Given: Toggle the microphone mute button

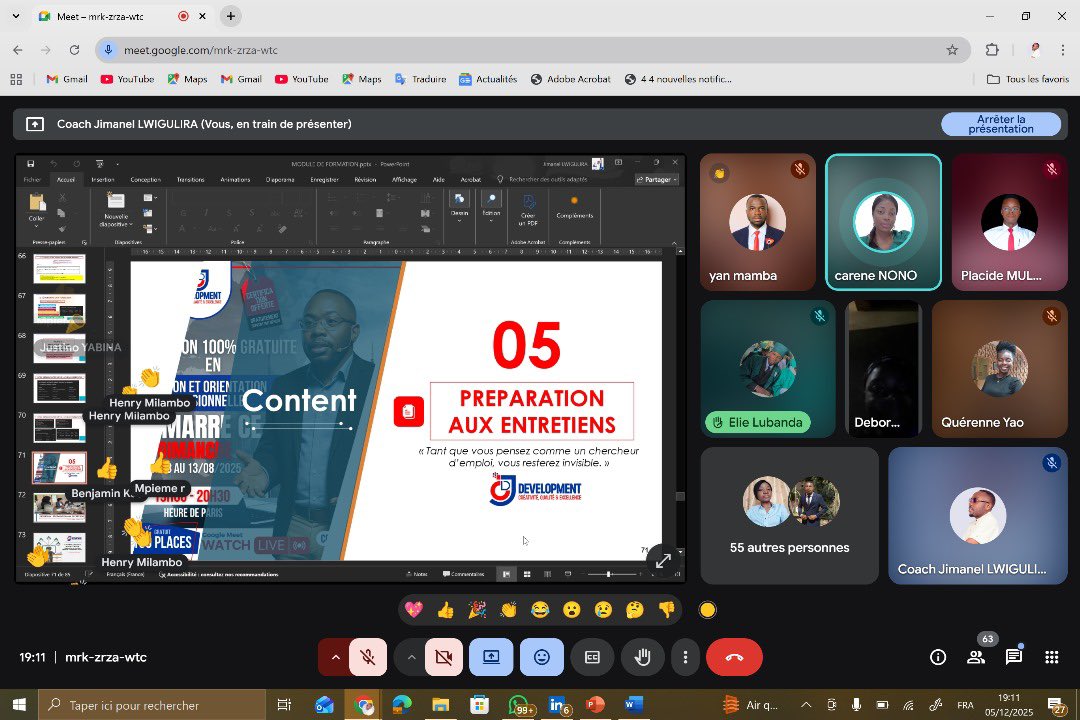Looking at the screenshot, I should pyautogui.click(x=368, y=657).
